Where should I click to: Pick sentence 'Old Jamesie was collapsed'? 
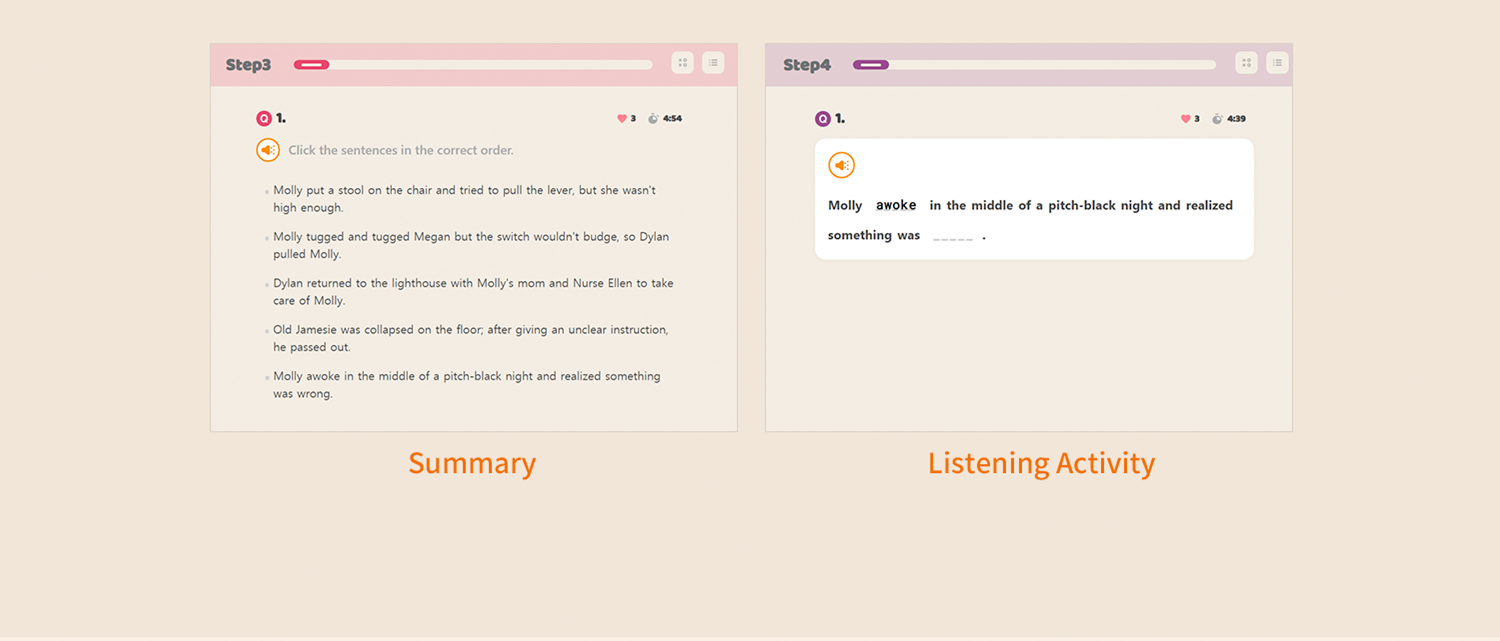point(470,338)
